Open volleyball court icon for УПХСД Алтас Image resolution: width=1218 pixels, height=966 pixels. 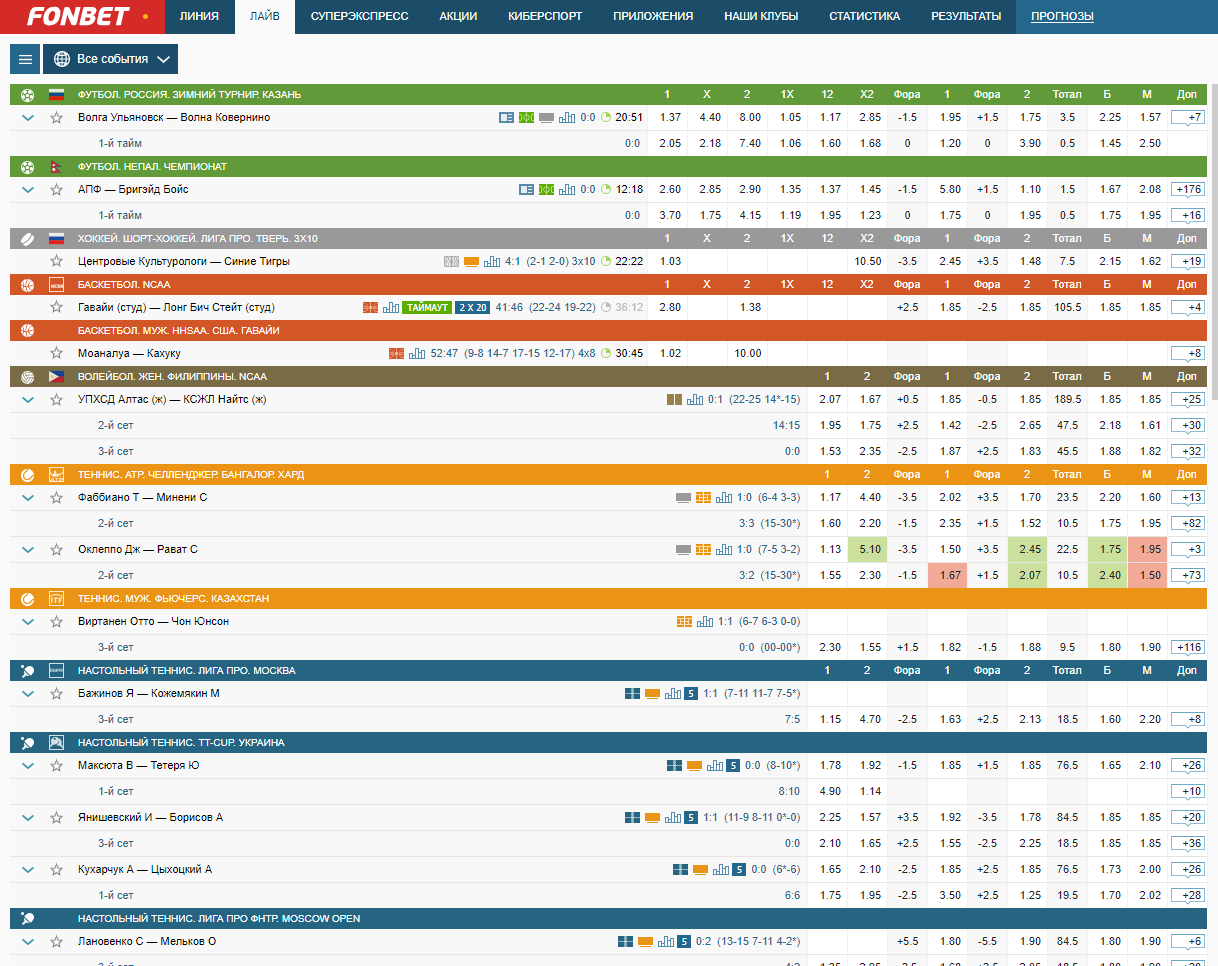(x=675, y=400)
